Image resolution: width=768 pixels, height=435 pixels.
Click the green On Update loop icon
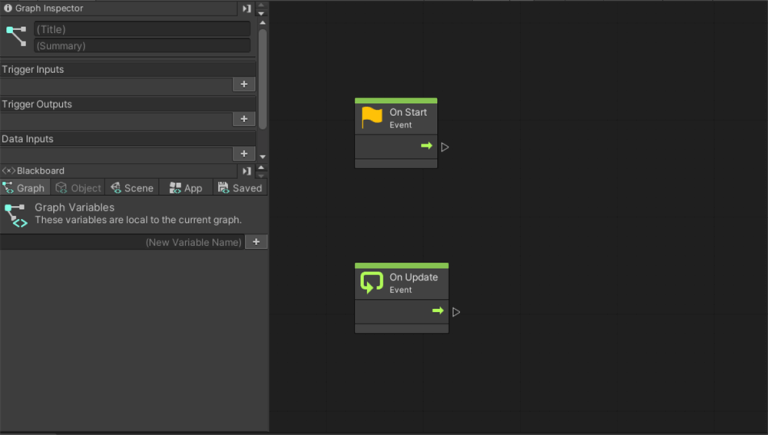click(x=372, y=283)
